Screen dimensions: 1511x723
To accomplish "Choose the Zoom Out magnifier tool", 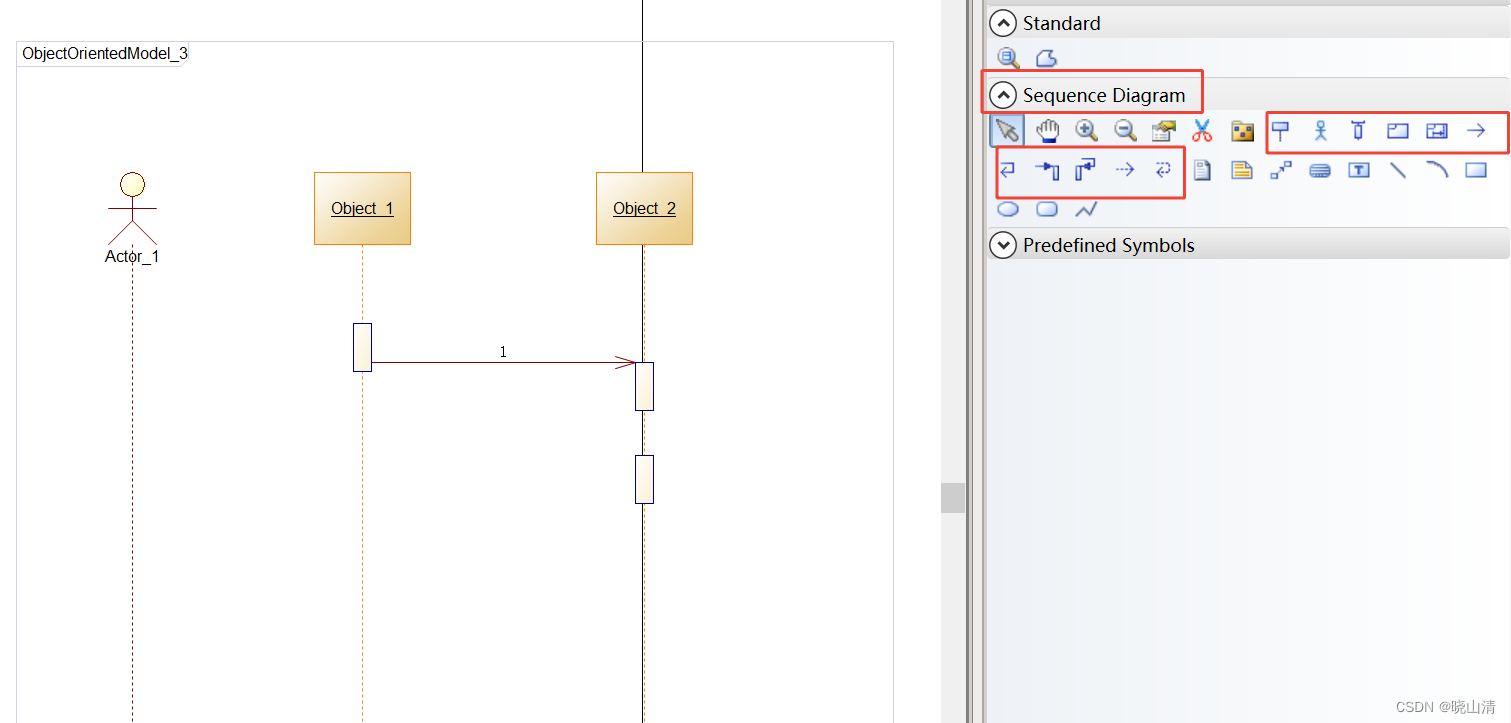I will [x=1125, y=130].
